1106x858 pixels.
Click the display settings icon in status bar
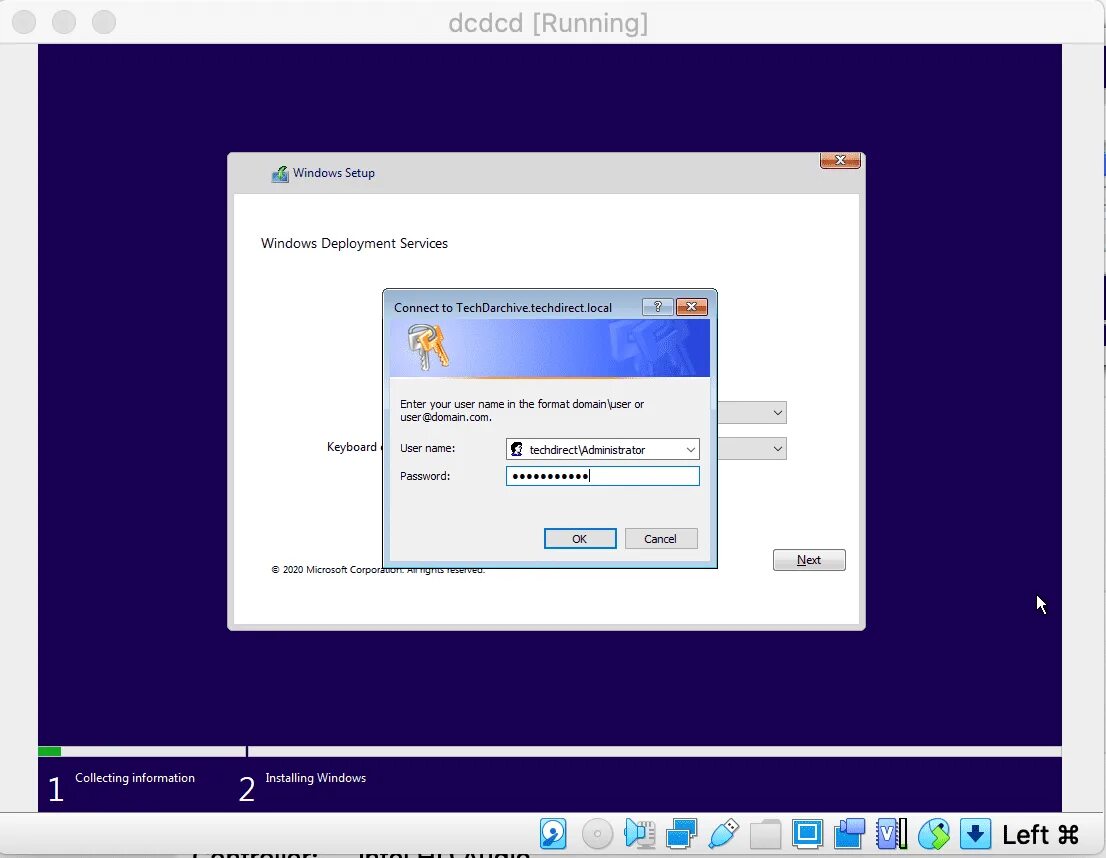coord(808,834)
